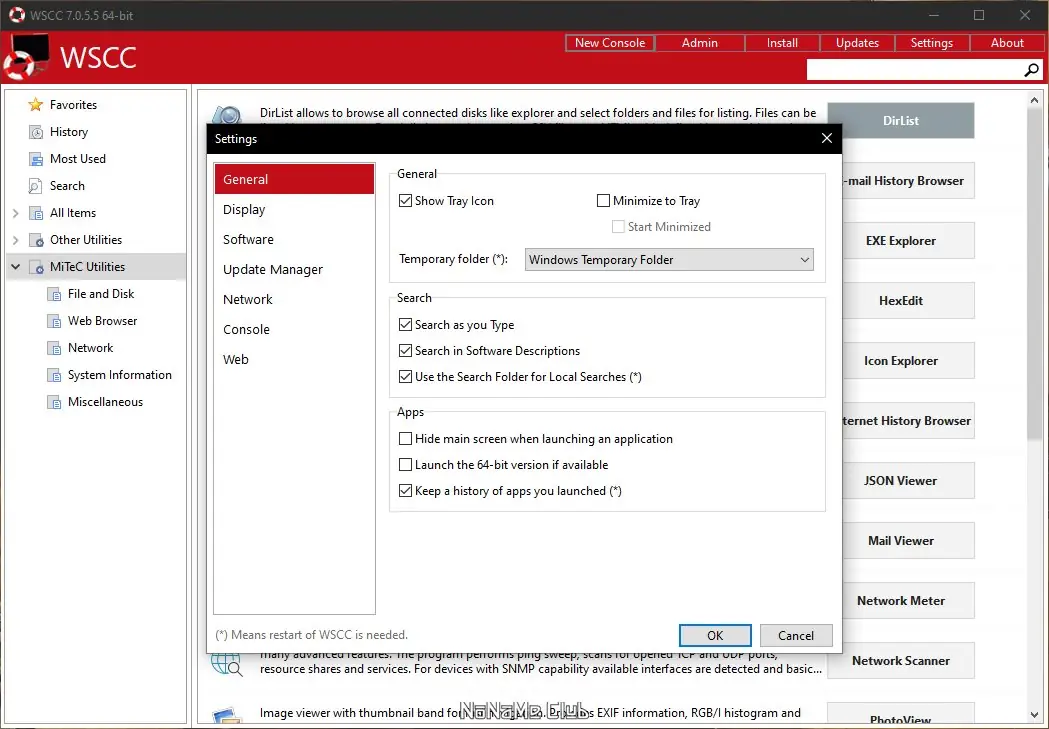
Task: Expand the All Items tree node
Action: click(15, 213)
